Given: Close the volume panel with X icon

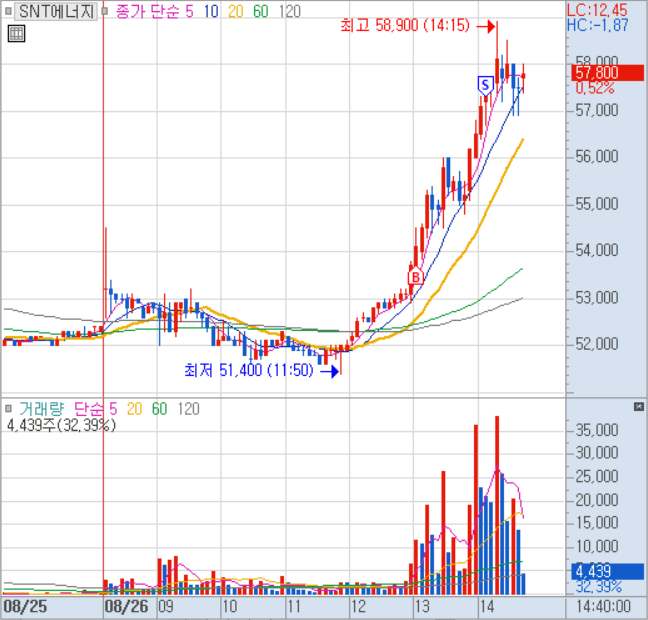Looking at the screenshot, I should pos(637,407).
